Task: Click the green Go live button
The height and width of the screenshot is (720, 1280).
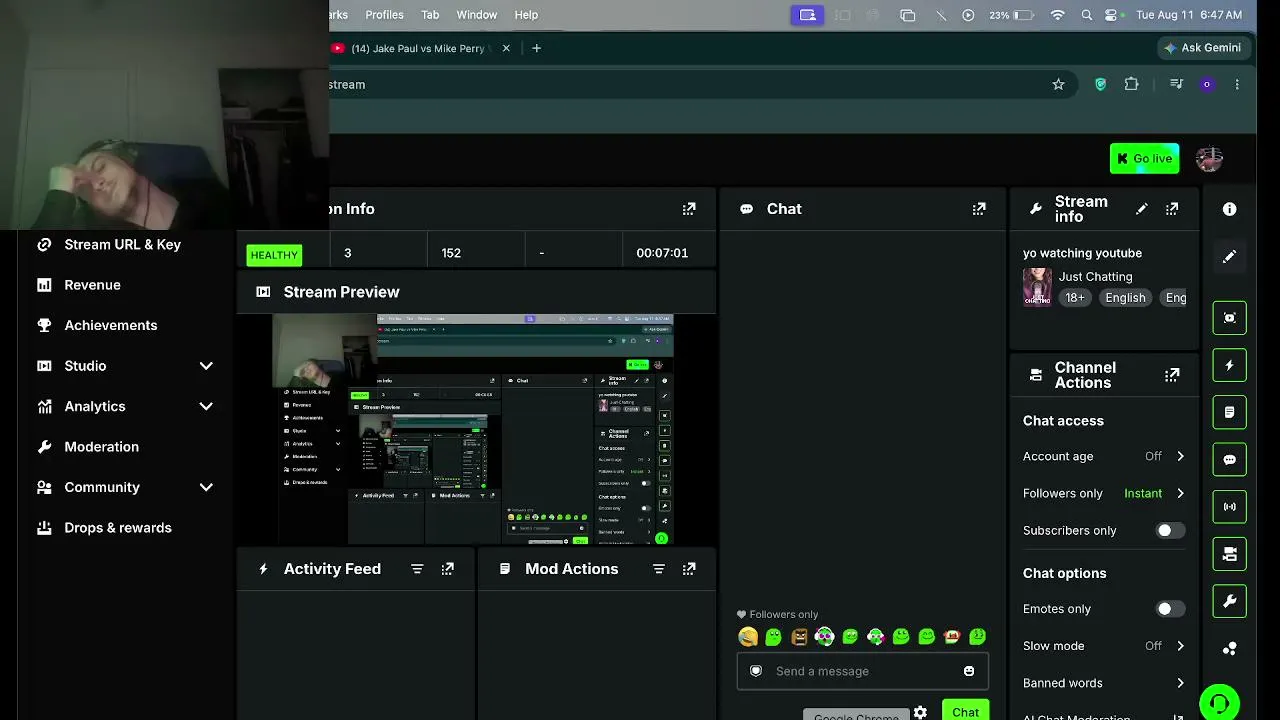Action: (x=1144, y=158)
